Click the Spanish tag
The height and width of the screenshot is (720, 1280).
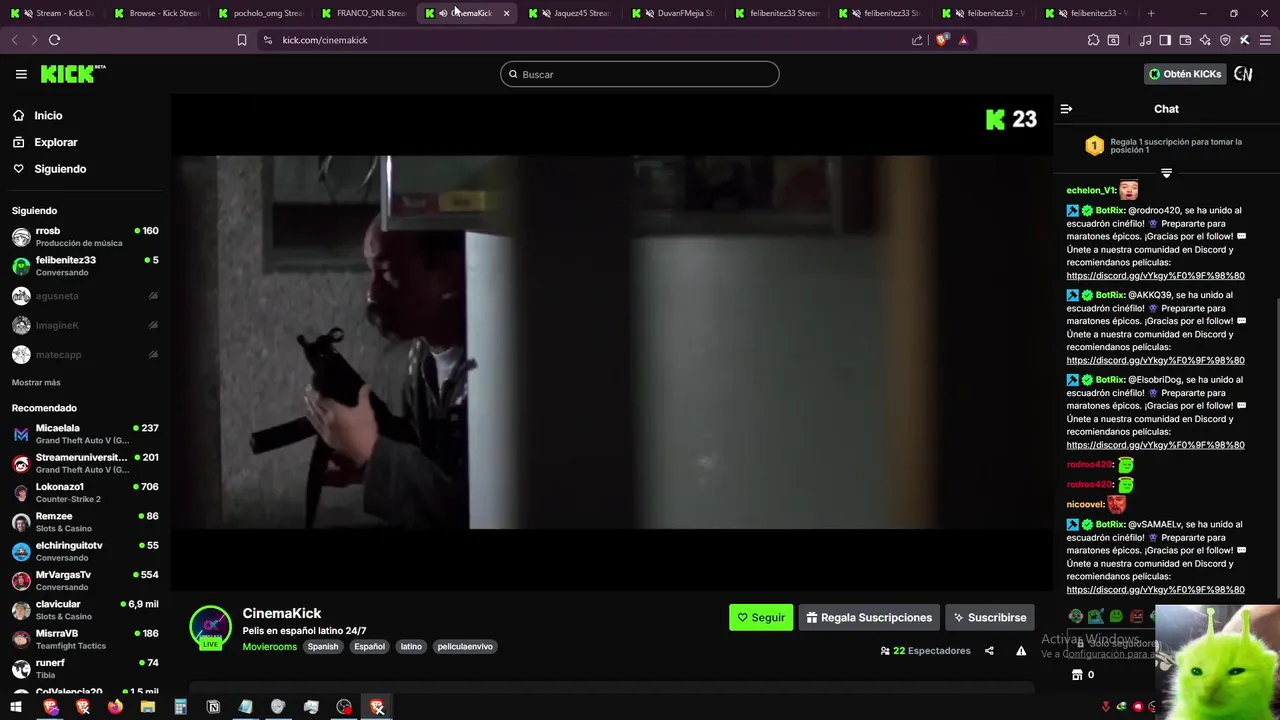click(323, 647)
